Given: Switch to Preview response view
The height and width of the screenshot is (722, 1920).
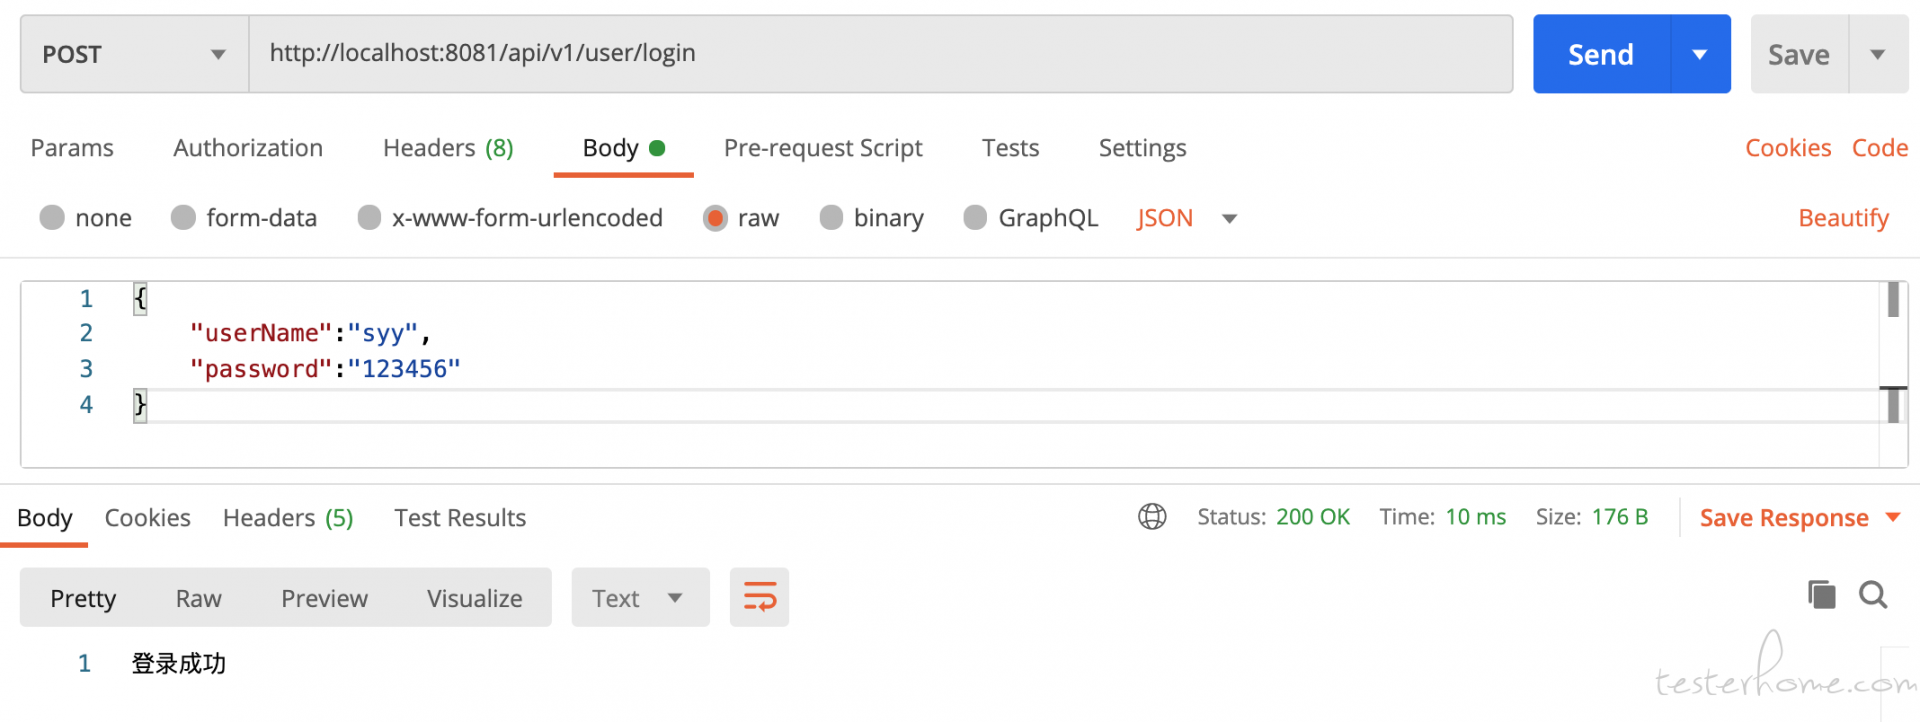Looking at the screenshot, I should pos(324,598).
